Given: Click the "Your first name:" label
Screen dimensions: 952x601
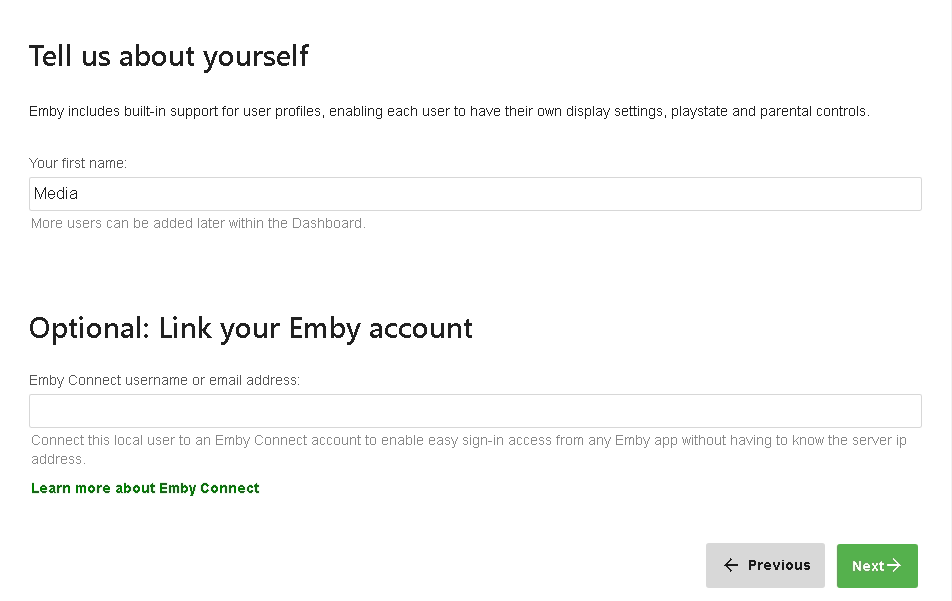Looking at the screenshot, I should tap(78, 163).
